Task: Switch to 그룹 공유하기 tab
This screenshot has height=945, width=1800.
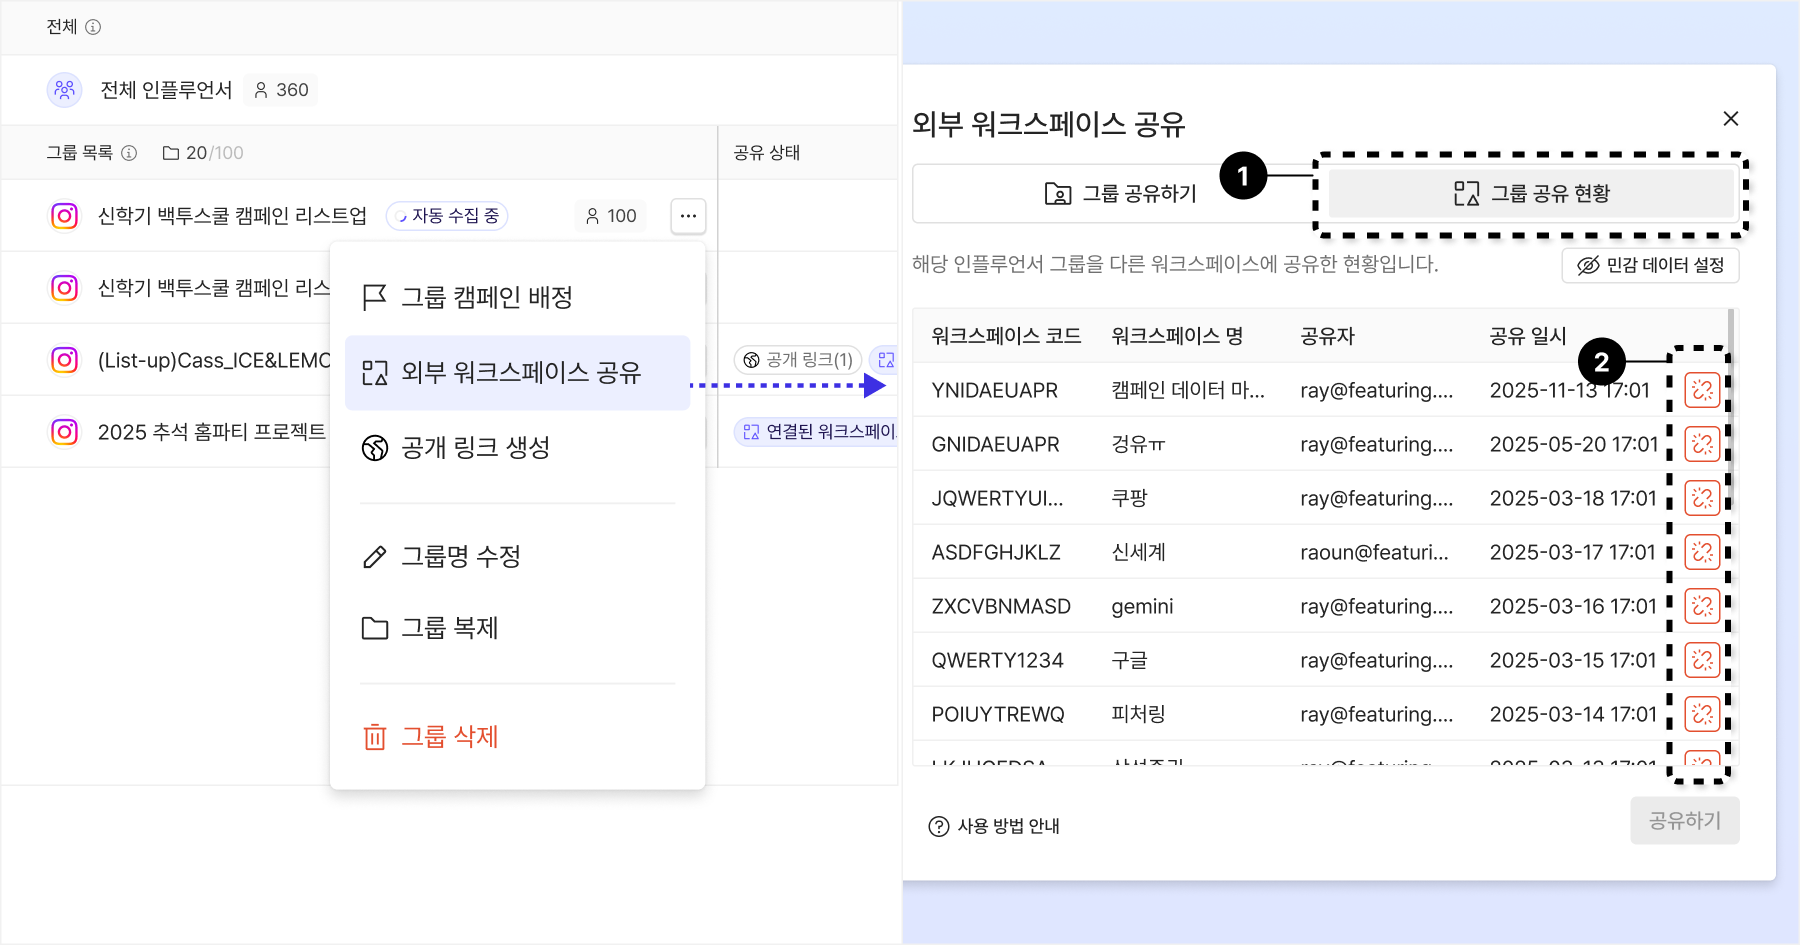Action: (1119, 194)
